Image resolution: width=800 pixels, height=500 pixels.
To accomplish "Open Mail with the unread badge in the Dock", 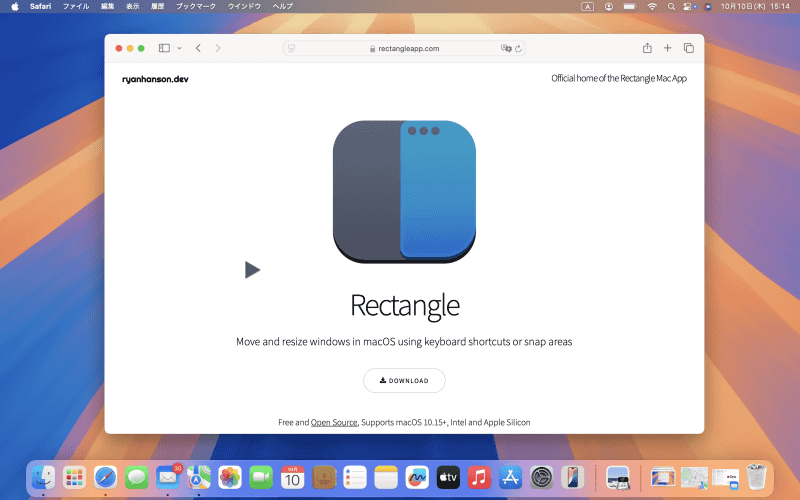I will click(168, 478).
